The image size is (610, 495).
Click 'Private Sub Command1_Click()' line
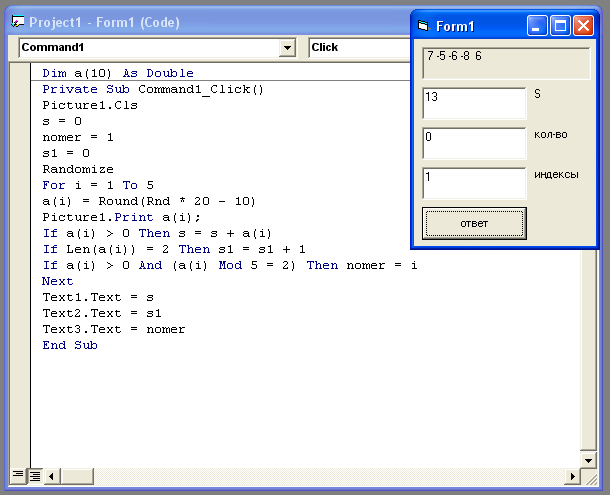click(153, 89)
